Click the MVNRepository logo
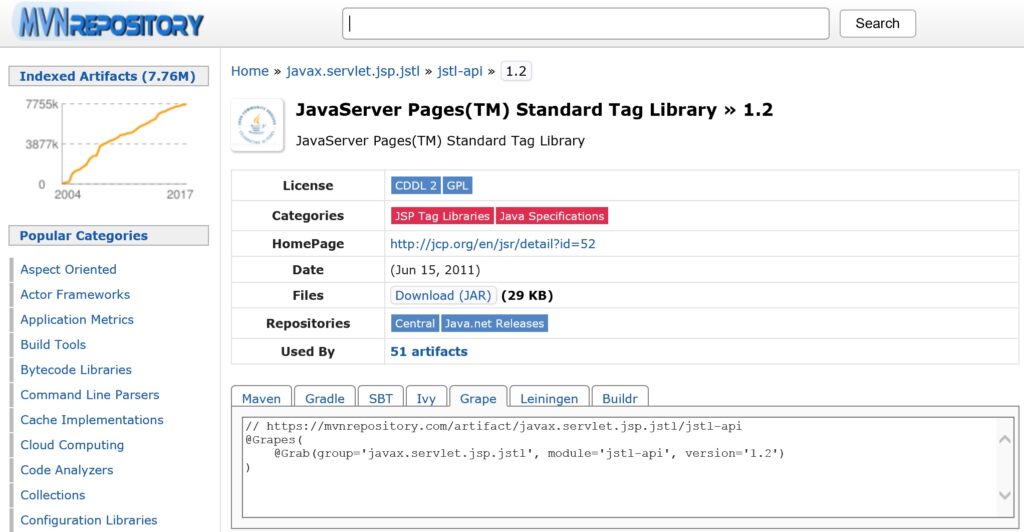1024x532 pixels. (x=110, y=23)
